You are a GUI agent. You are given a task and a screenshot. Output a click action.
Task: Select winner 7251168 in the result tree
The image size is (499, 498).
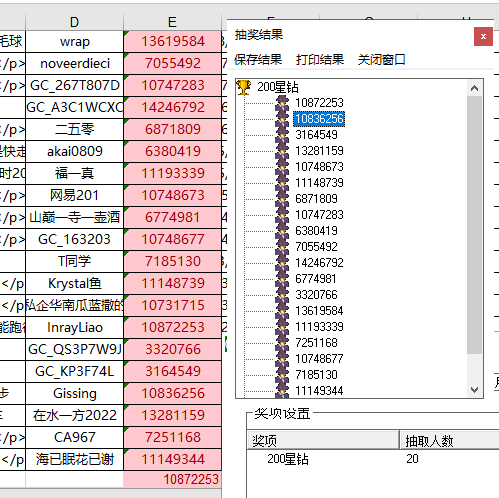[x=316, y=343]
